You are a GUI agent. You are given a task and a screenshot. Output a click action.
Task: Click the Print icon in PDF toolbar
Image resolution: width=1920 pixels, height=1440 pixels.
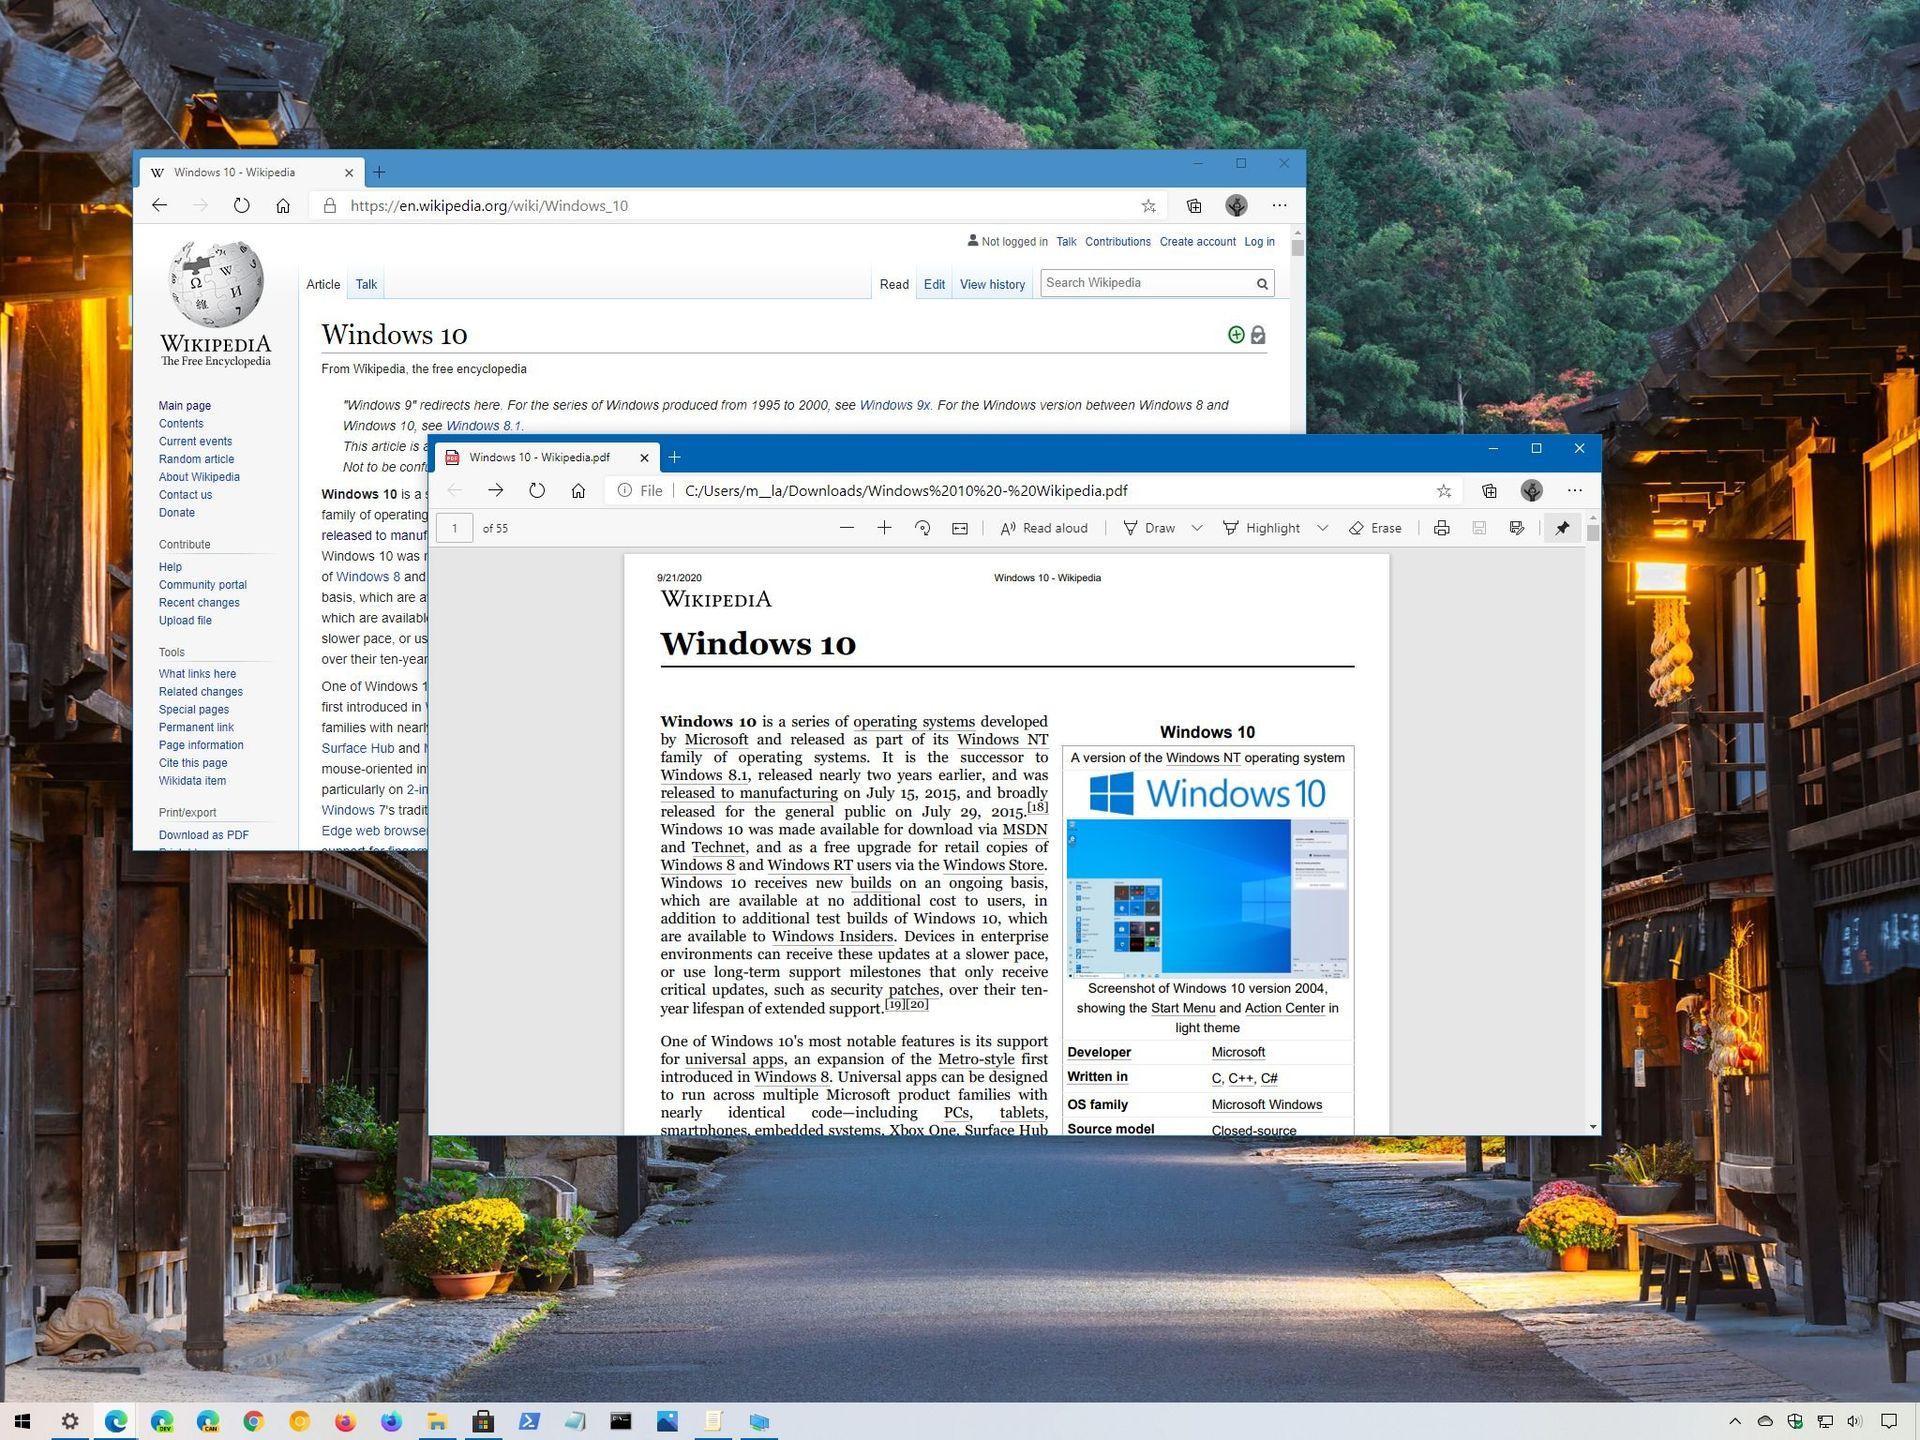(x=1441, y=528)
